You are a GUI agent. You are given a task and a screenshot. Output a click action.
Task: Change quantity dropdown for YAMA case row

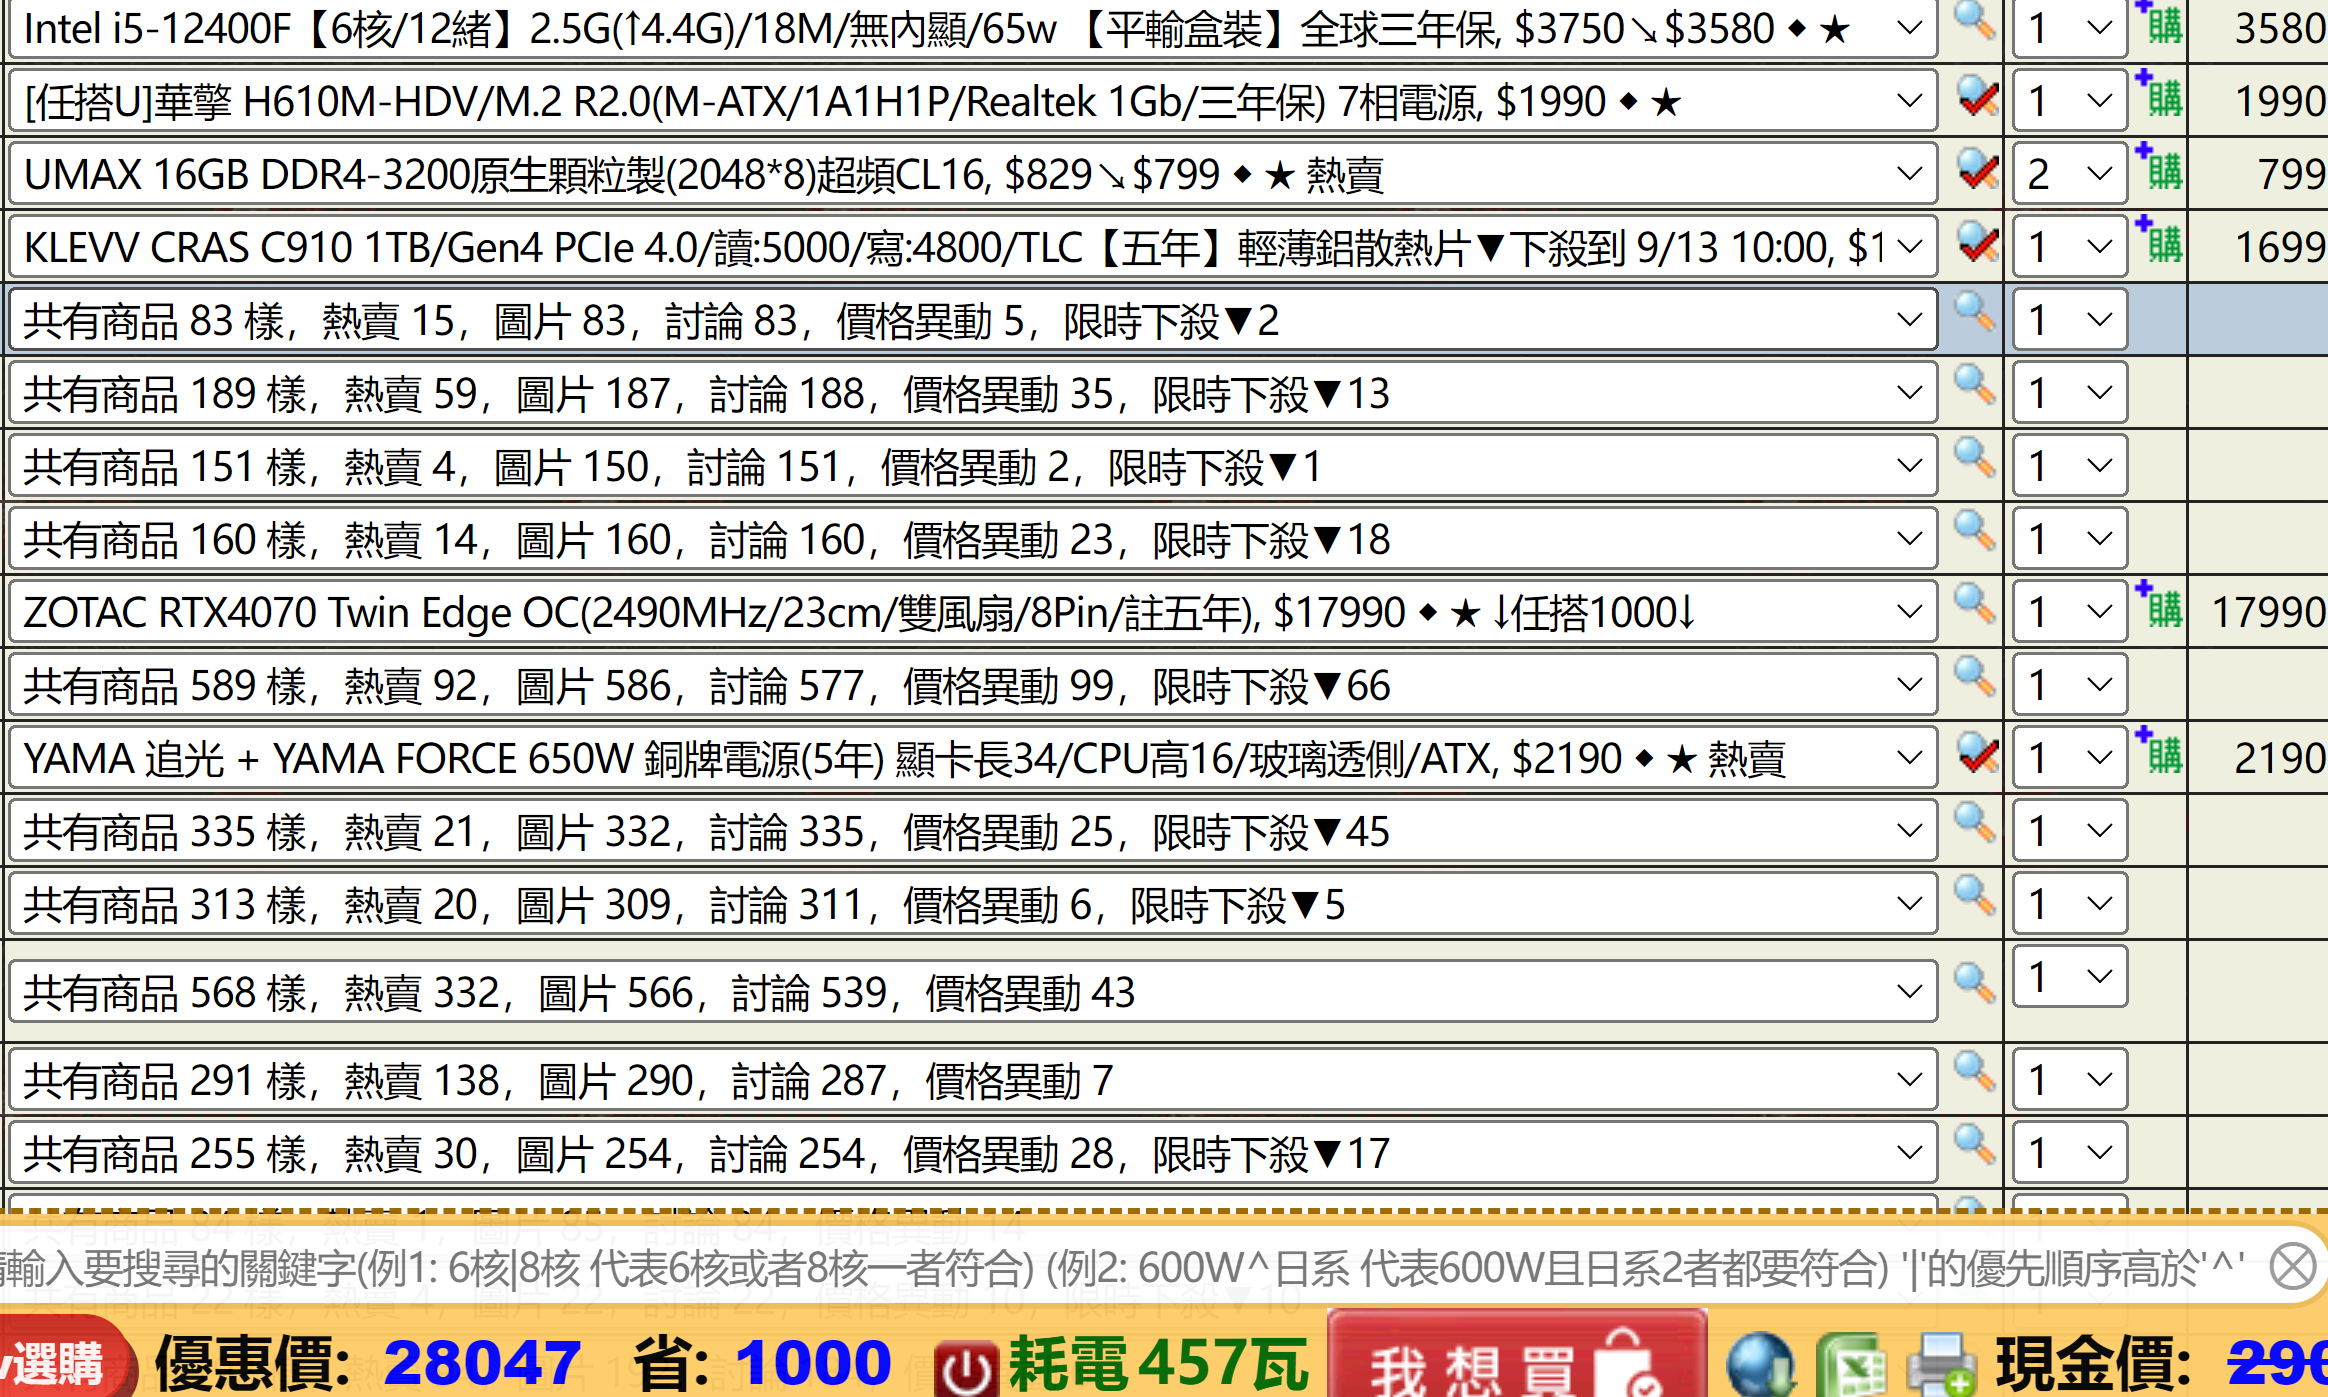(x=2069, y=758)
